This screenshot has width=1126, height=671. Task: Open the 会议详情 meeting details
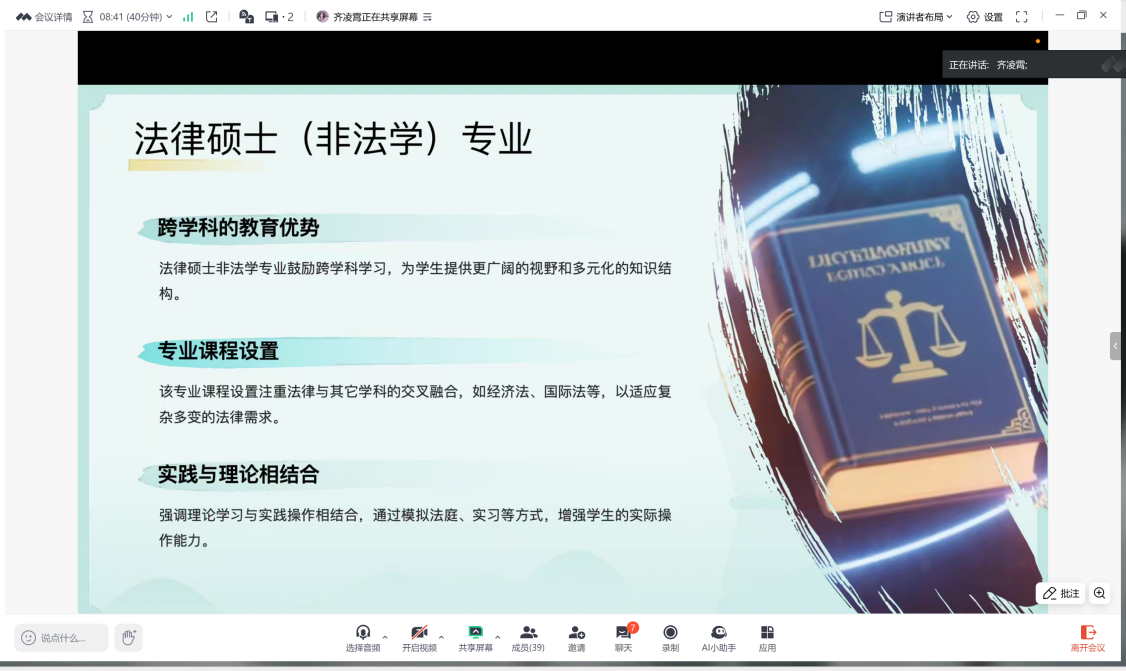(45, 17)
